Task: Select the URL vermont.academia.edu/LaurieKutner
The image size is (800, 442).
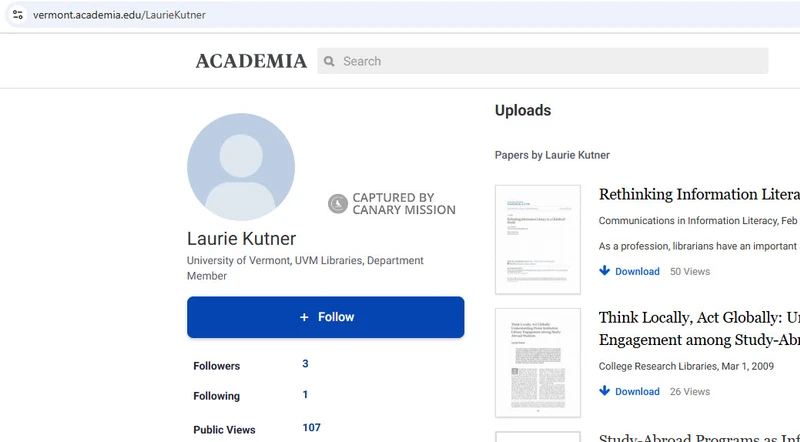Action: click(119, 15)
